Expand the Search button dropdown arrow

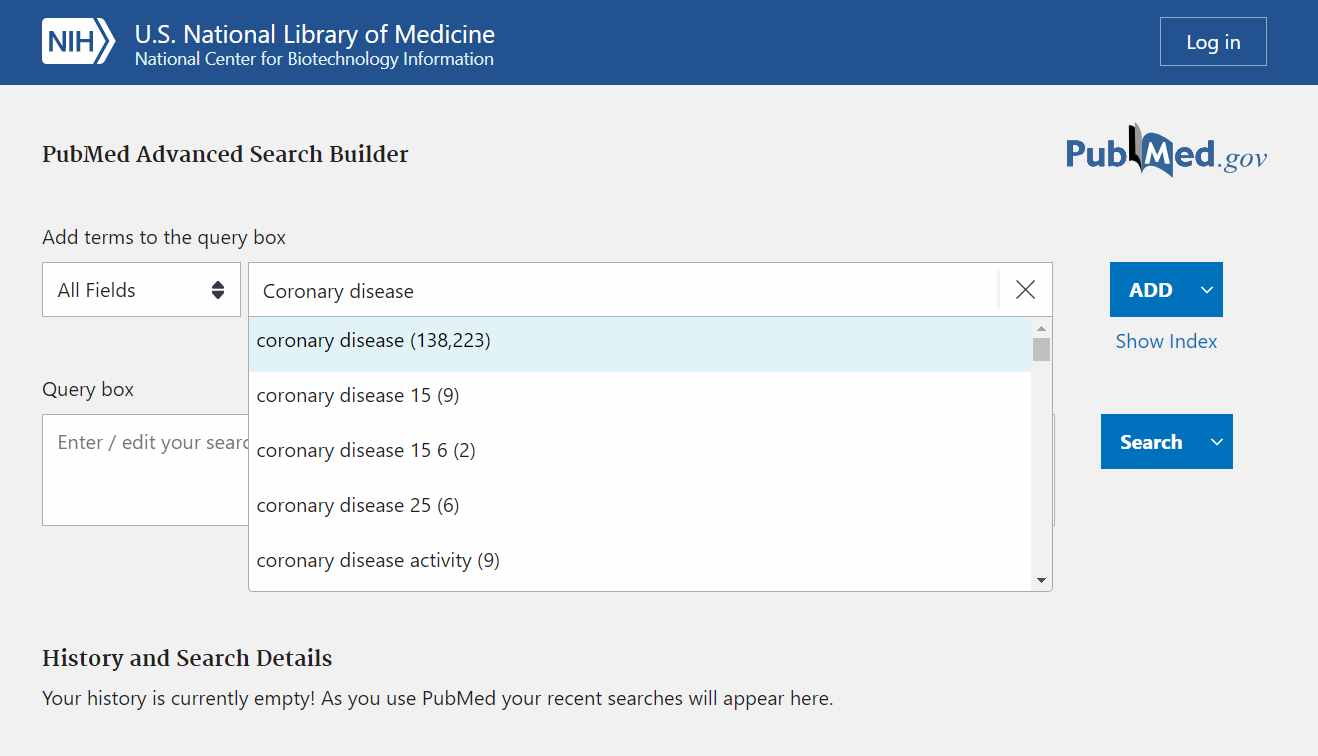pos(1217,442)
